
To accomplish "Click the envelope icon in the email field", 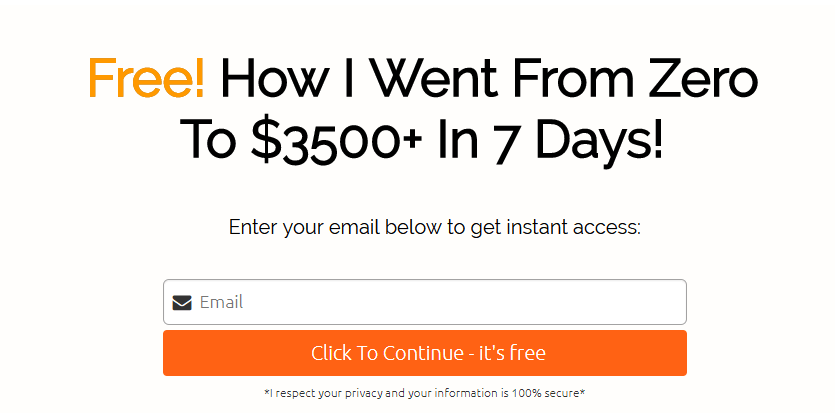I will [182, 303].
